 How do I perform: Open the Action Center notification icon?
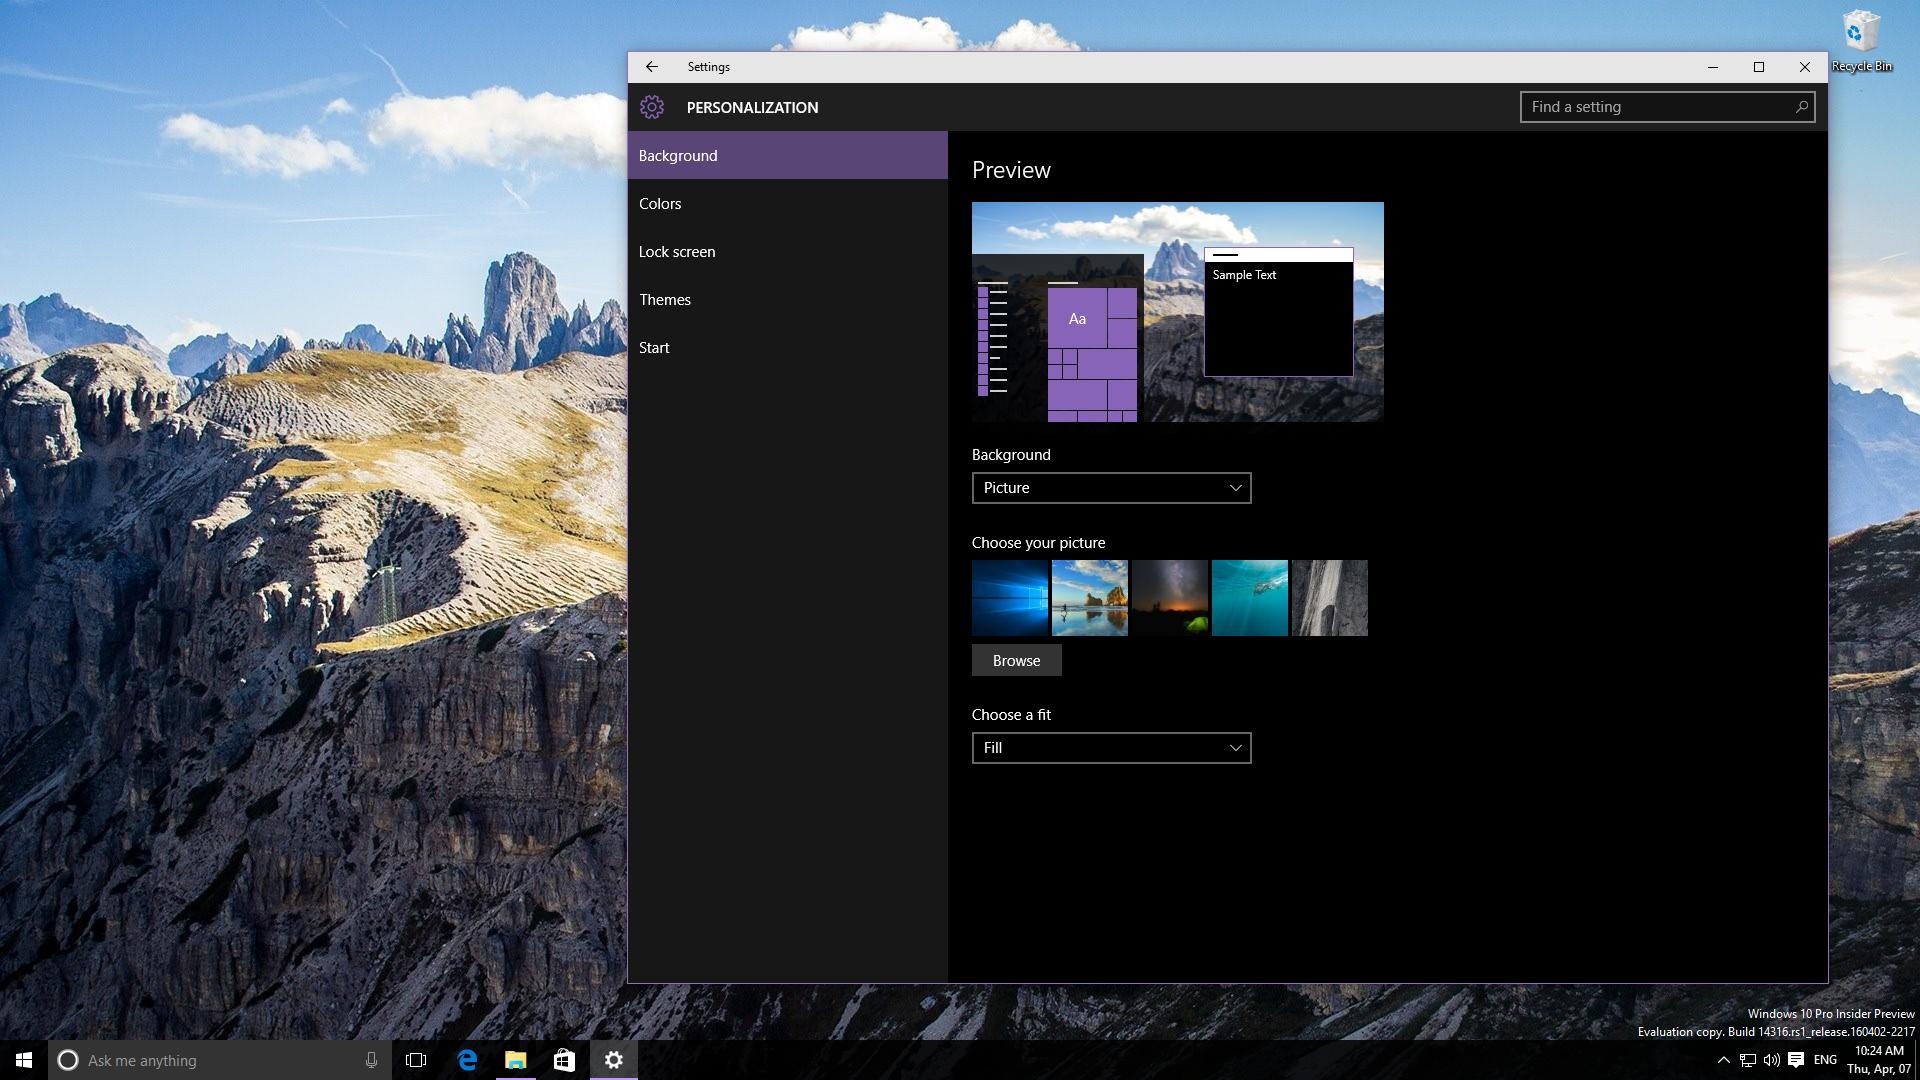coord(1796,1060)
